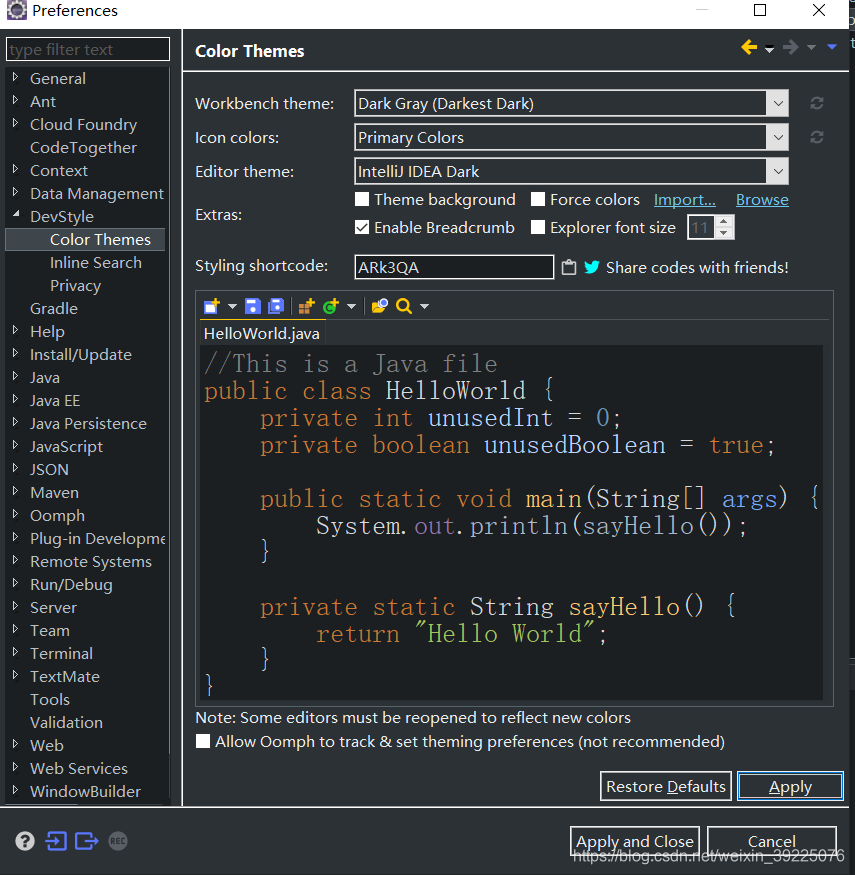Increase explorer font size with the up arrow
The image size is (855, 875).
coord(724,222)
